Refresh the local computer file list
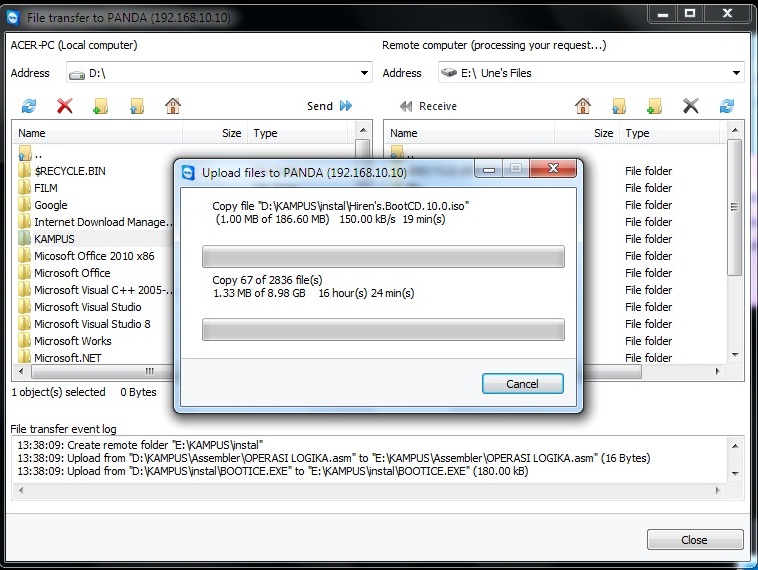The width and height of the screenshot is (758, 570). pyautogui.click(x=29, y=106)
